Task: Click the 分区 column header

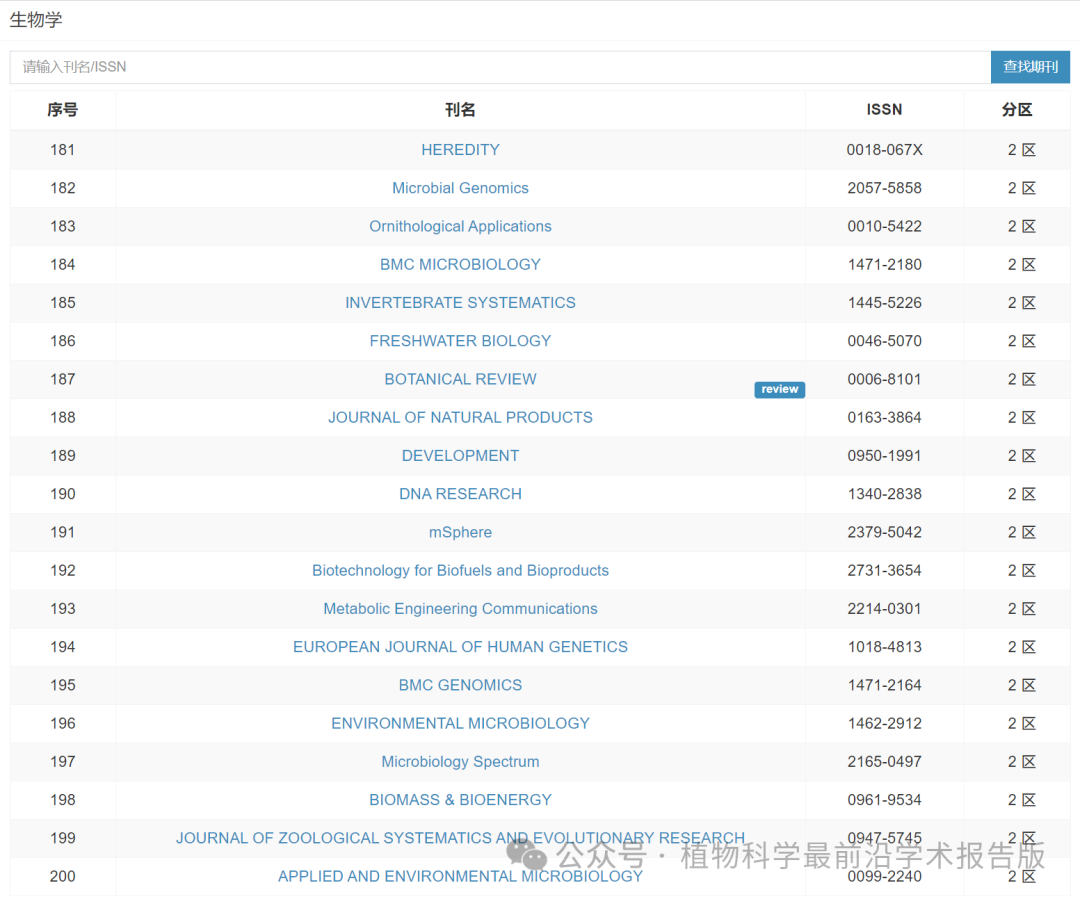Action: tap(1017, 110)
